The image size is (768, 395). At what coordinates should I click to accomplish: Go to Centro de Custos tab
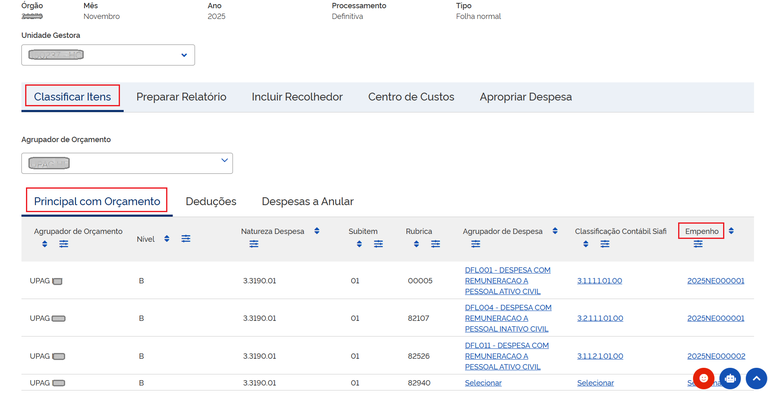[411, 97]
